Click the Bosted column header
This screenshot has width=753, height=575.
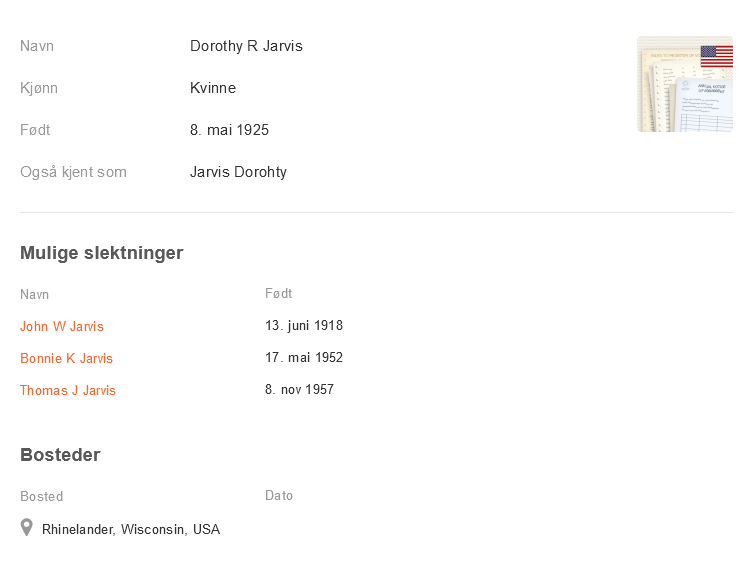(x=41, y=497)
